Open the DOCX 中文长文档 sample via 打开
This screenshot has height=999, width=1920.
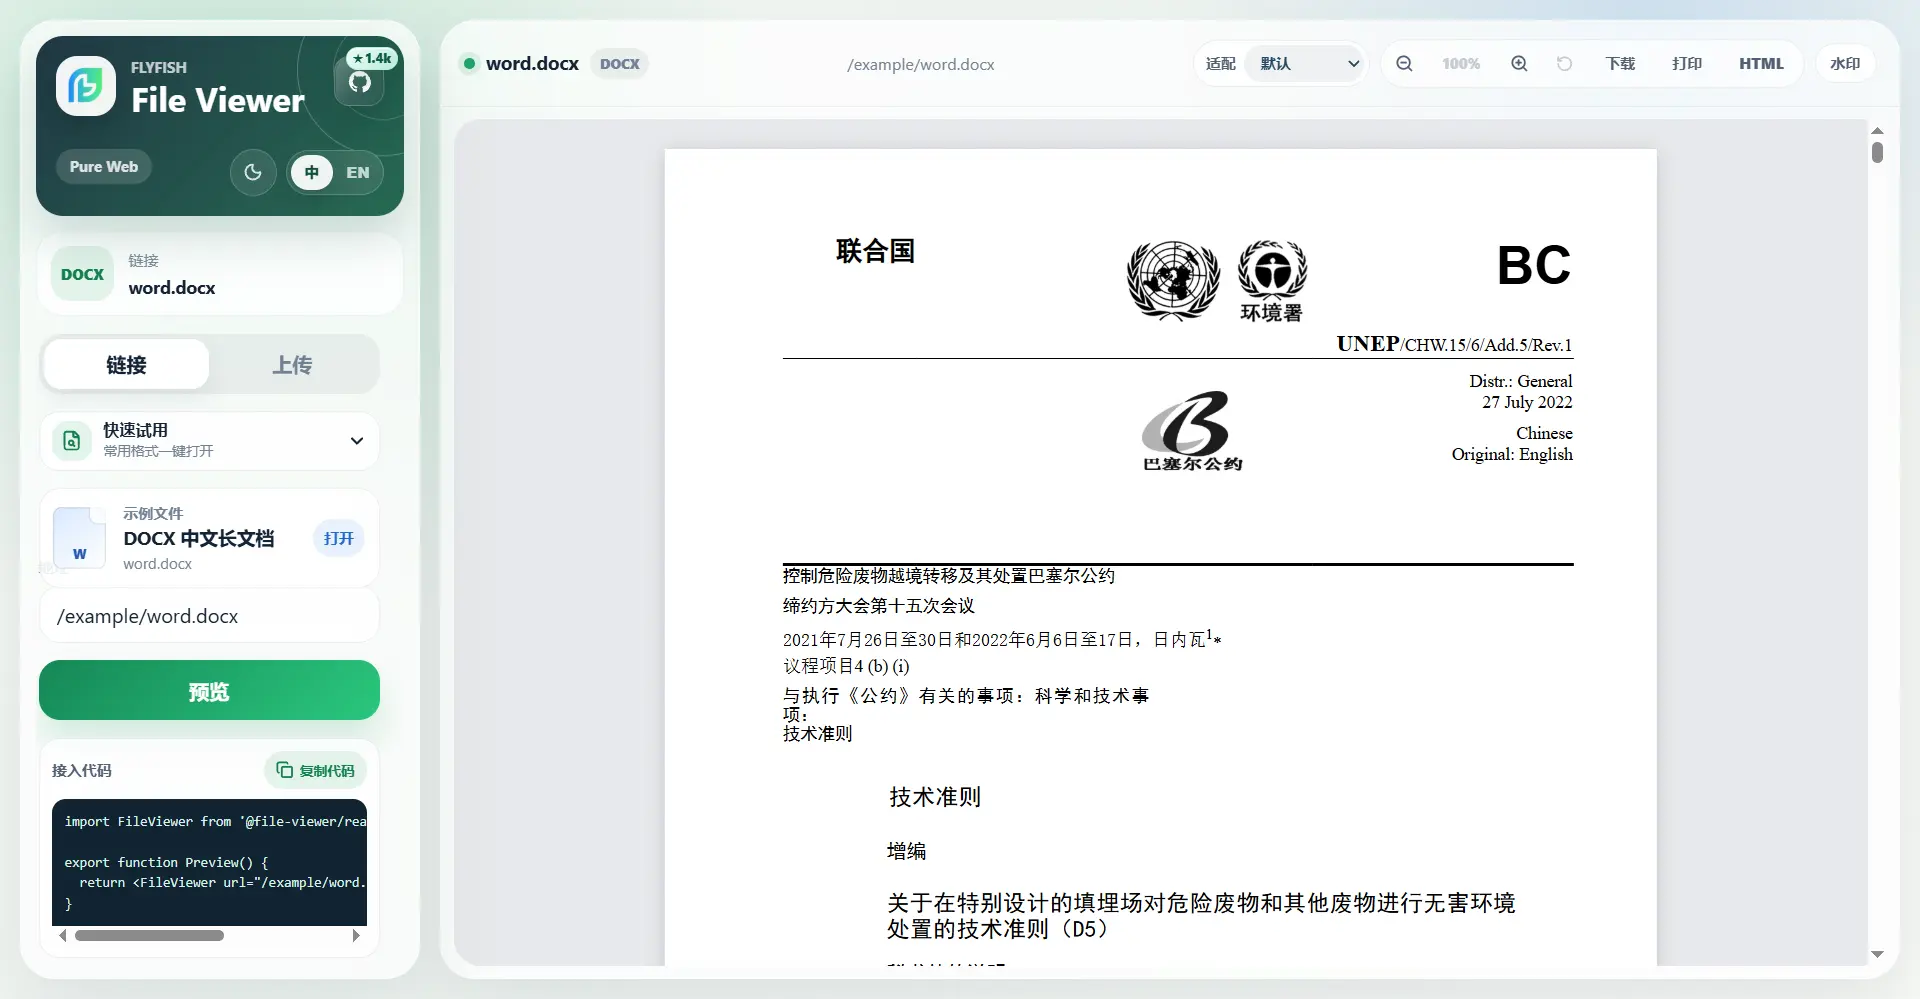coord(339,538)
